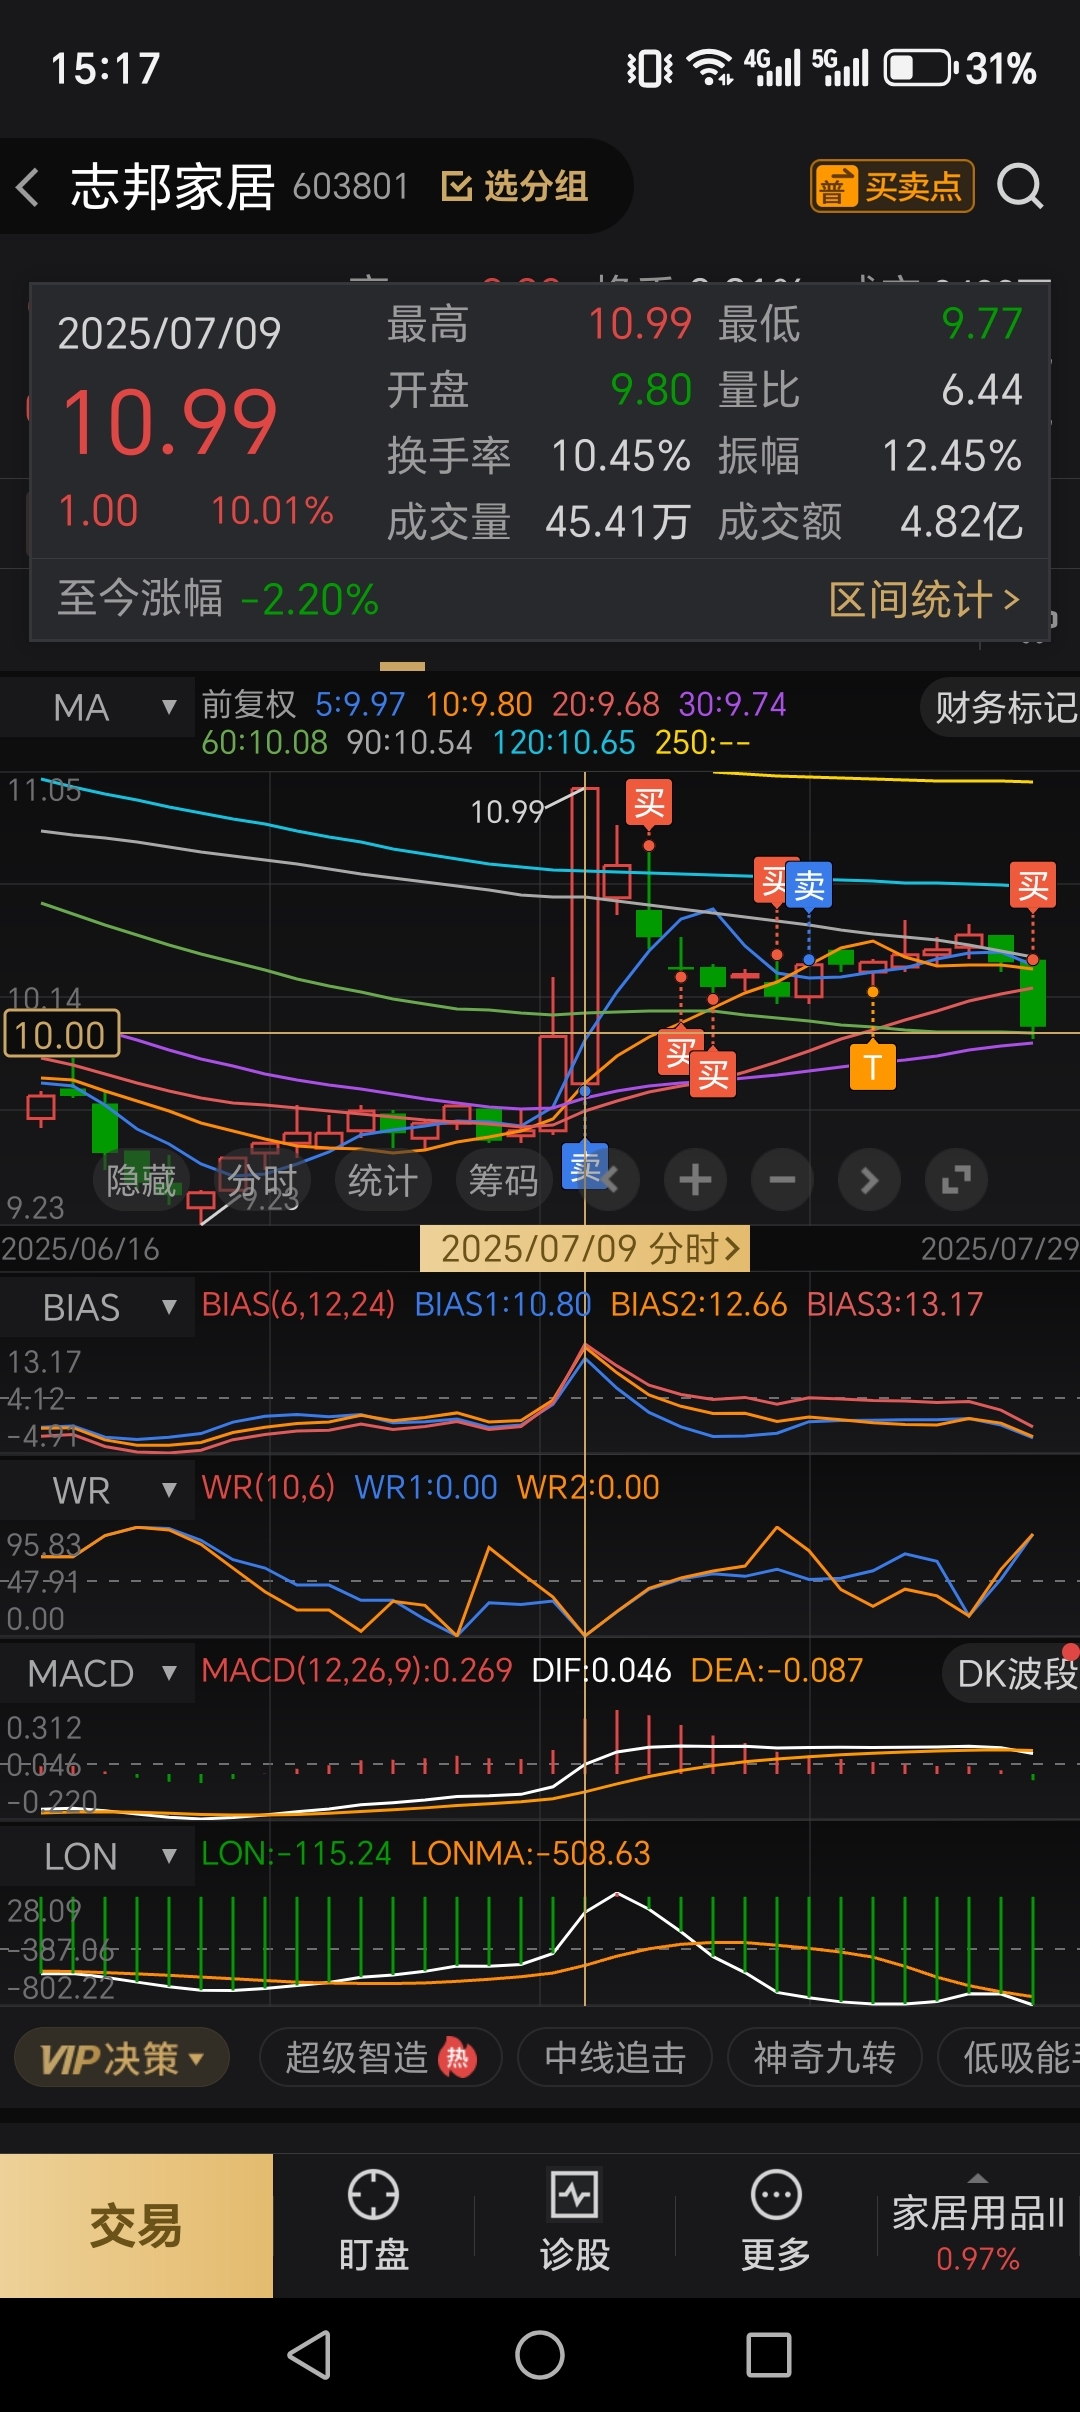Expand 家居用品II sector panel
1080x2412 pixels.
978,2225
